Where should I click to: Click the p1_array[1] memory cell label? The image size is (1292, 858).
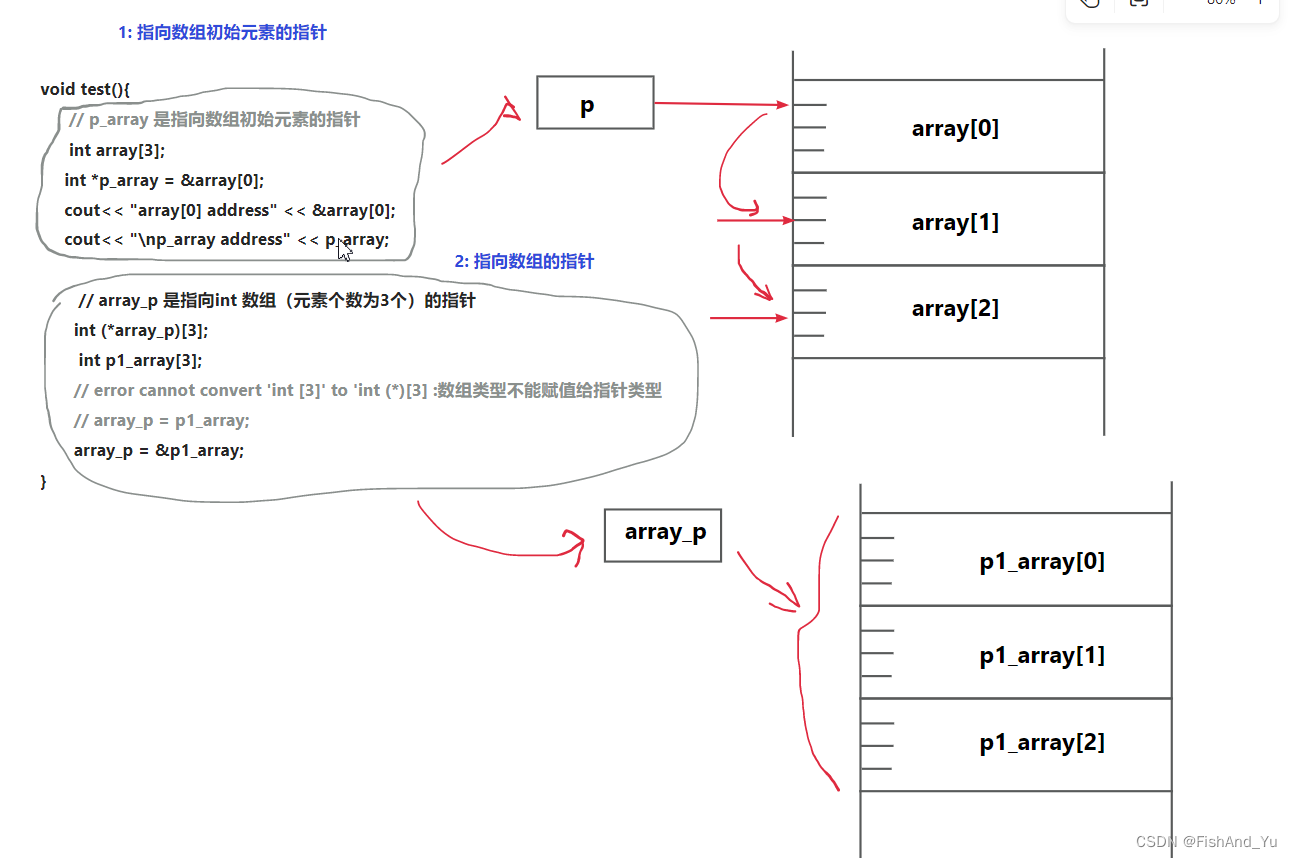point(1042,656)
